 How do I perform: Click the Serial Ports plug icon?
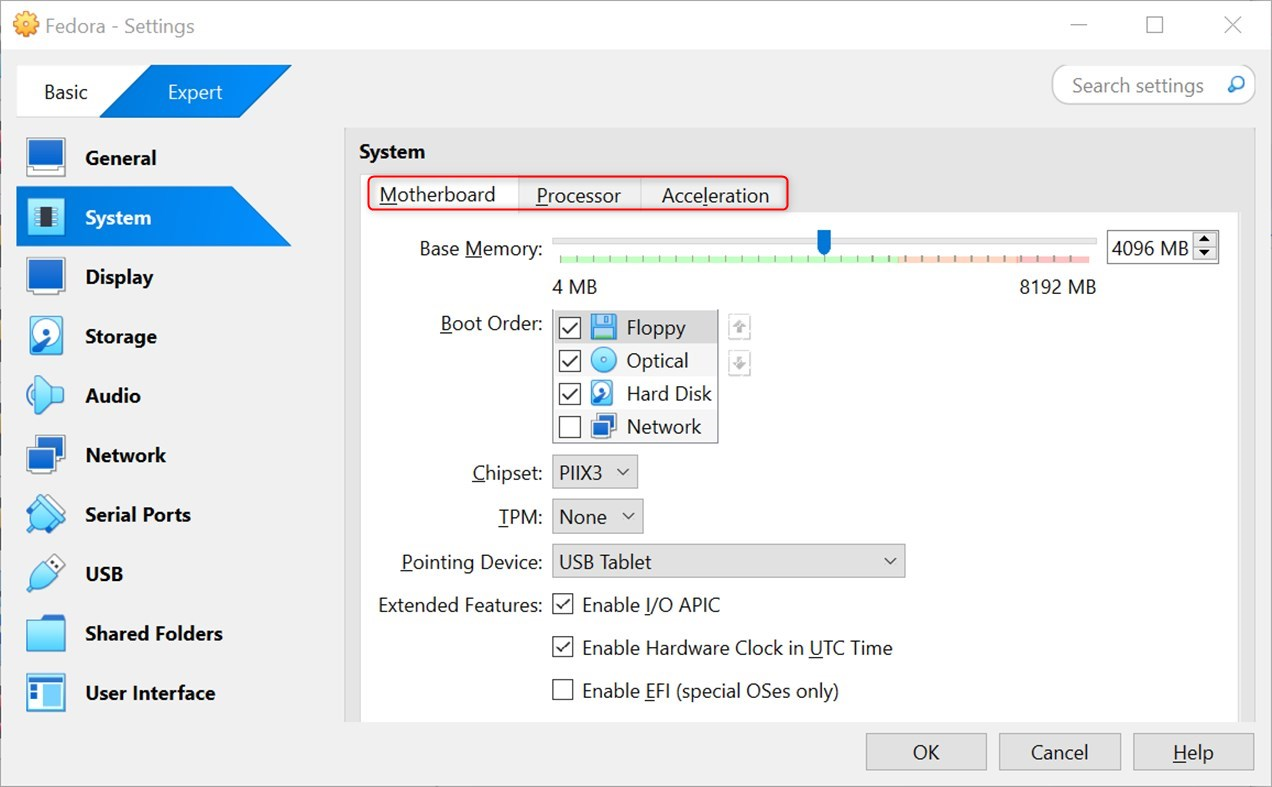click(x=46, y=514)
